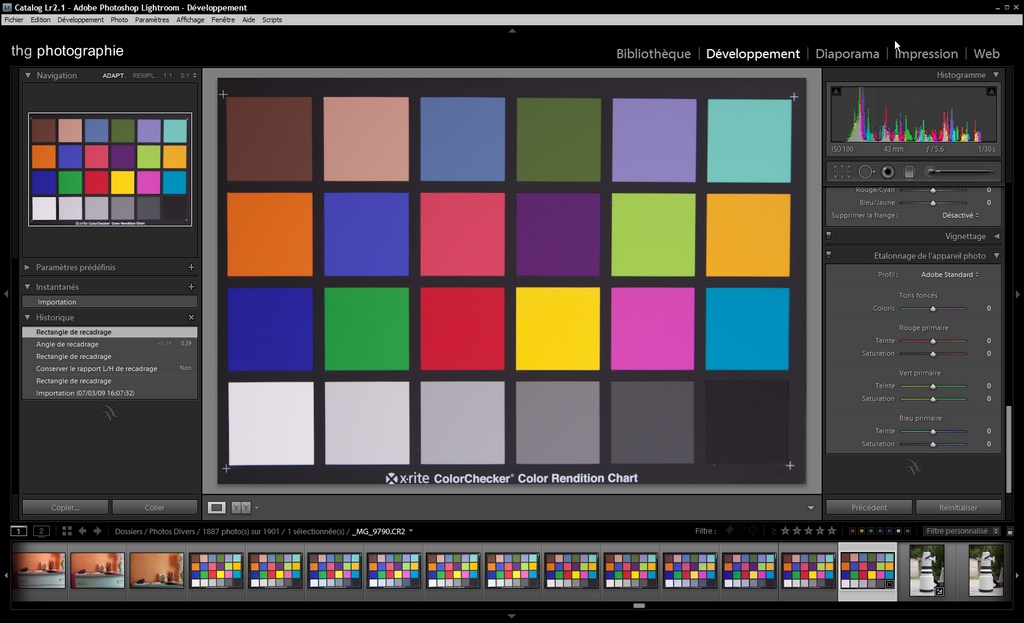Adjust the Rouge/Cyan slider

pyautogui.click(x=933, y=190)
